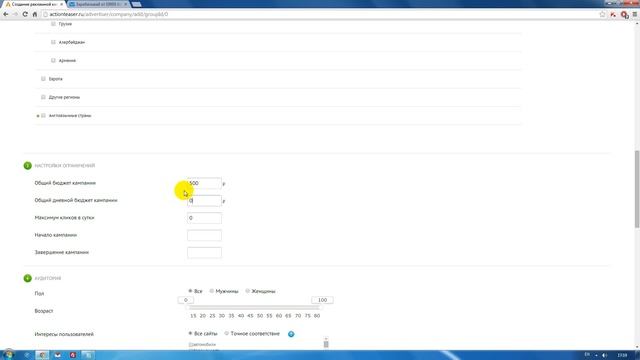Select the Женщины radio button
The width and height of the screenshot is (640, 360).
tap(247, 291)
